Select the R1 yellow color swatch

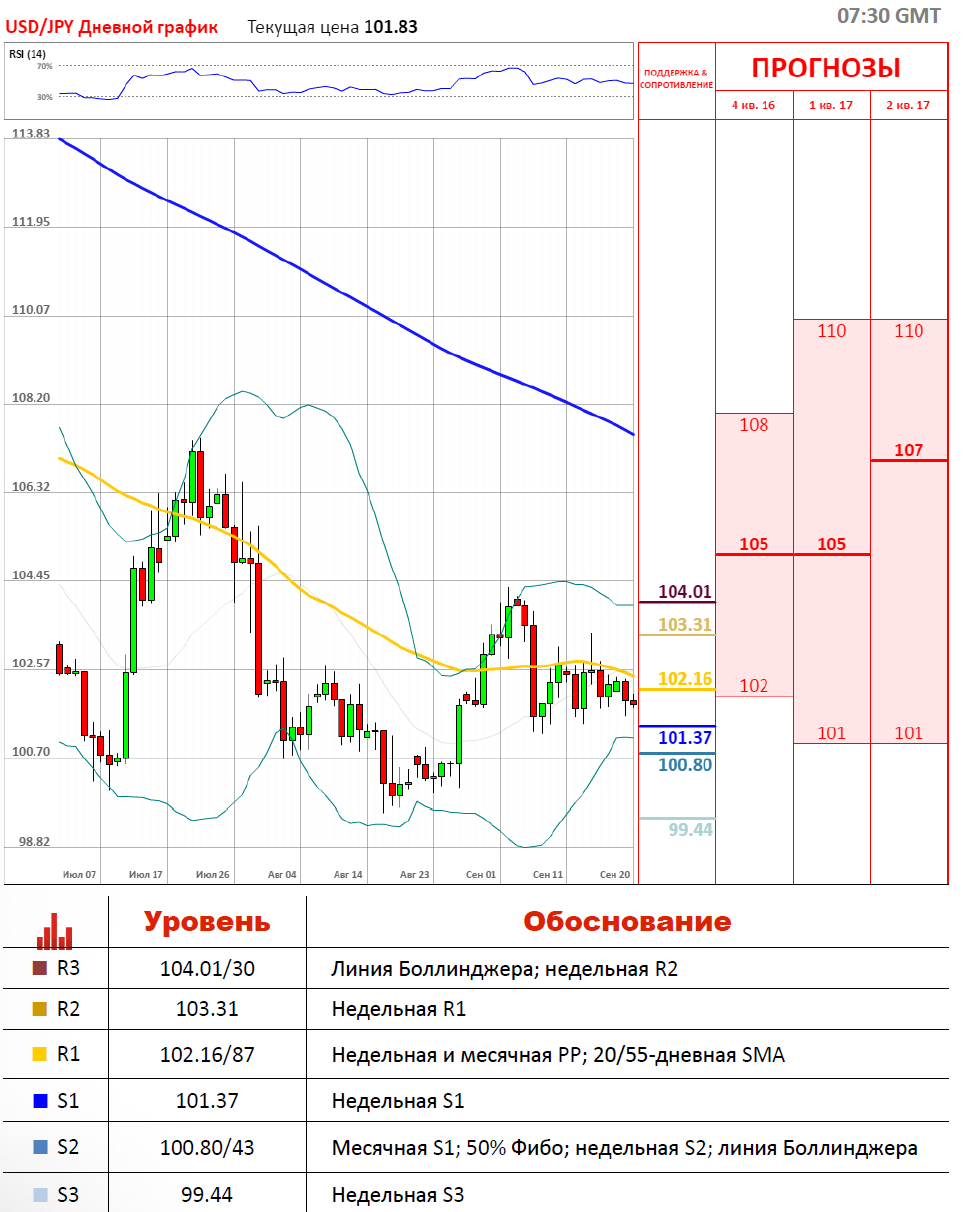(40, 1055)
